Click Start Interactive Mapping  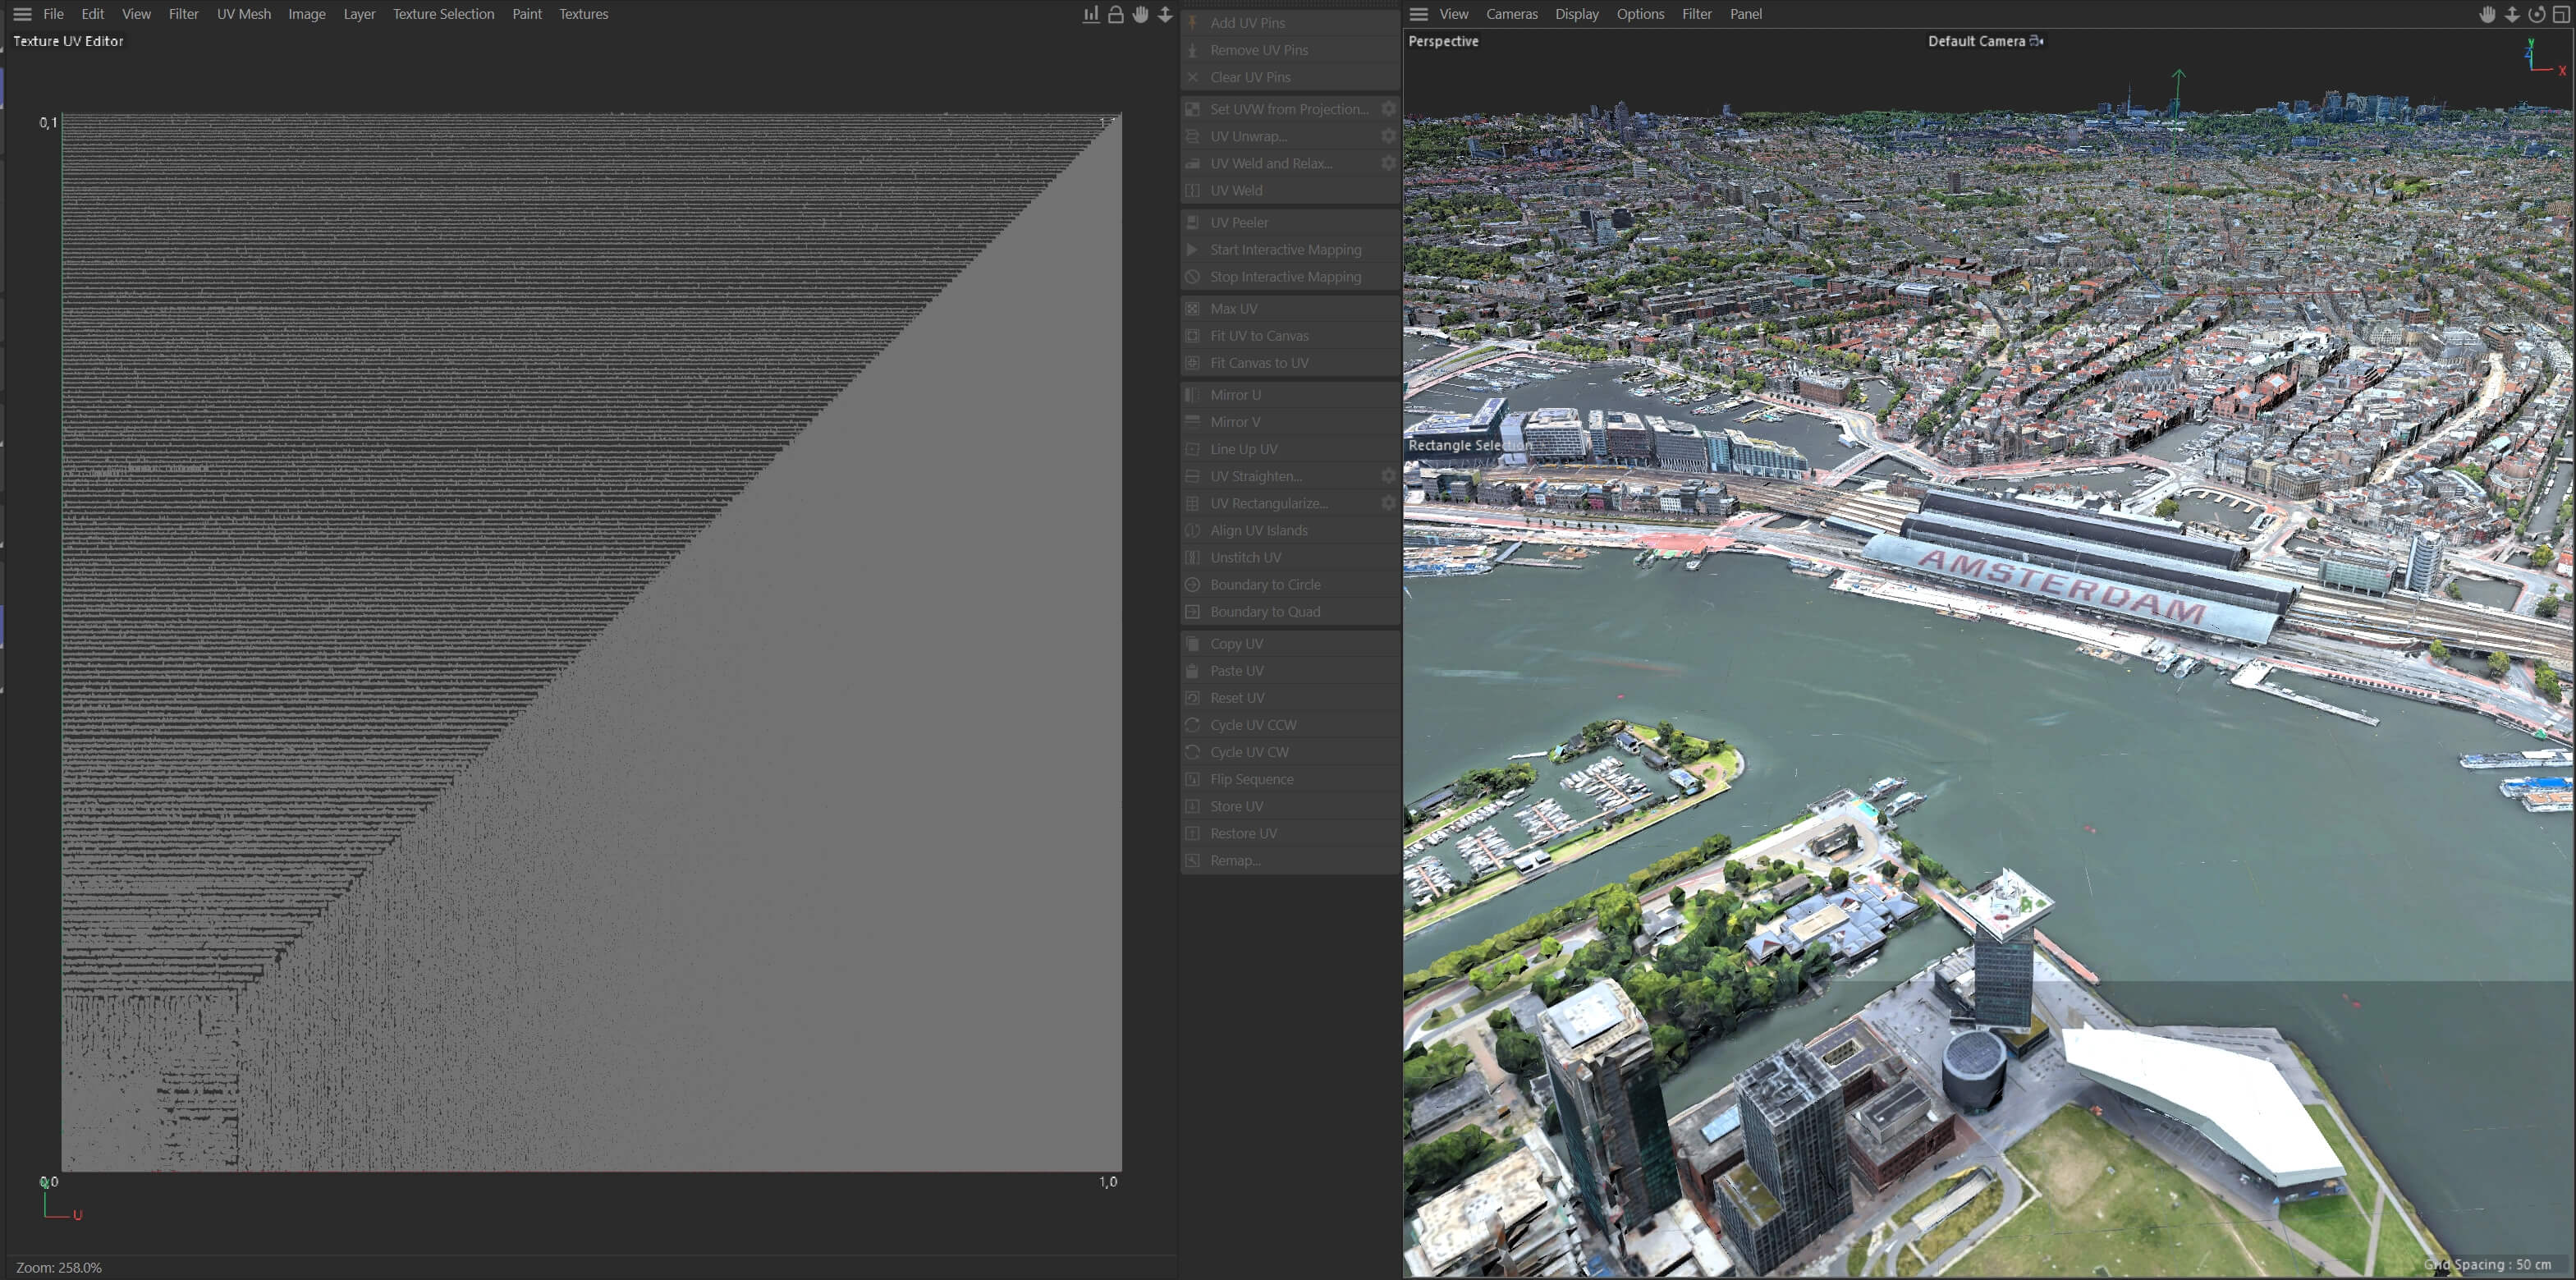coord(1290,249)
